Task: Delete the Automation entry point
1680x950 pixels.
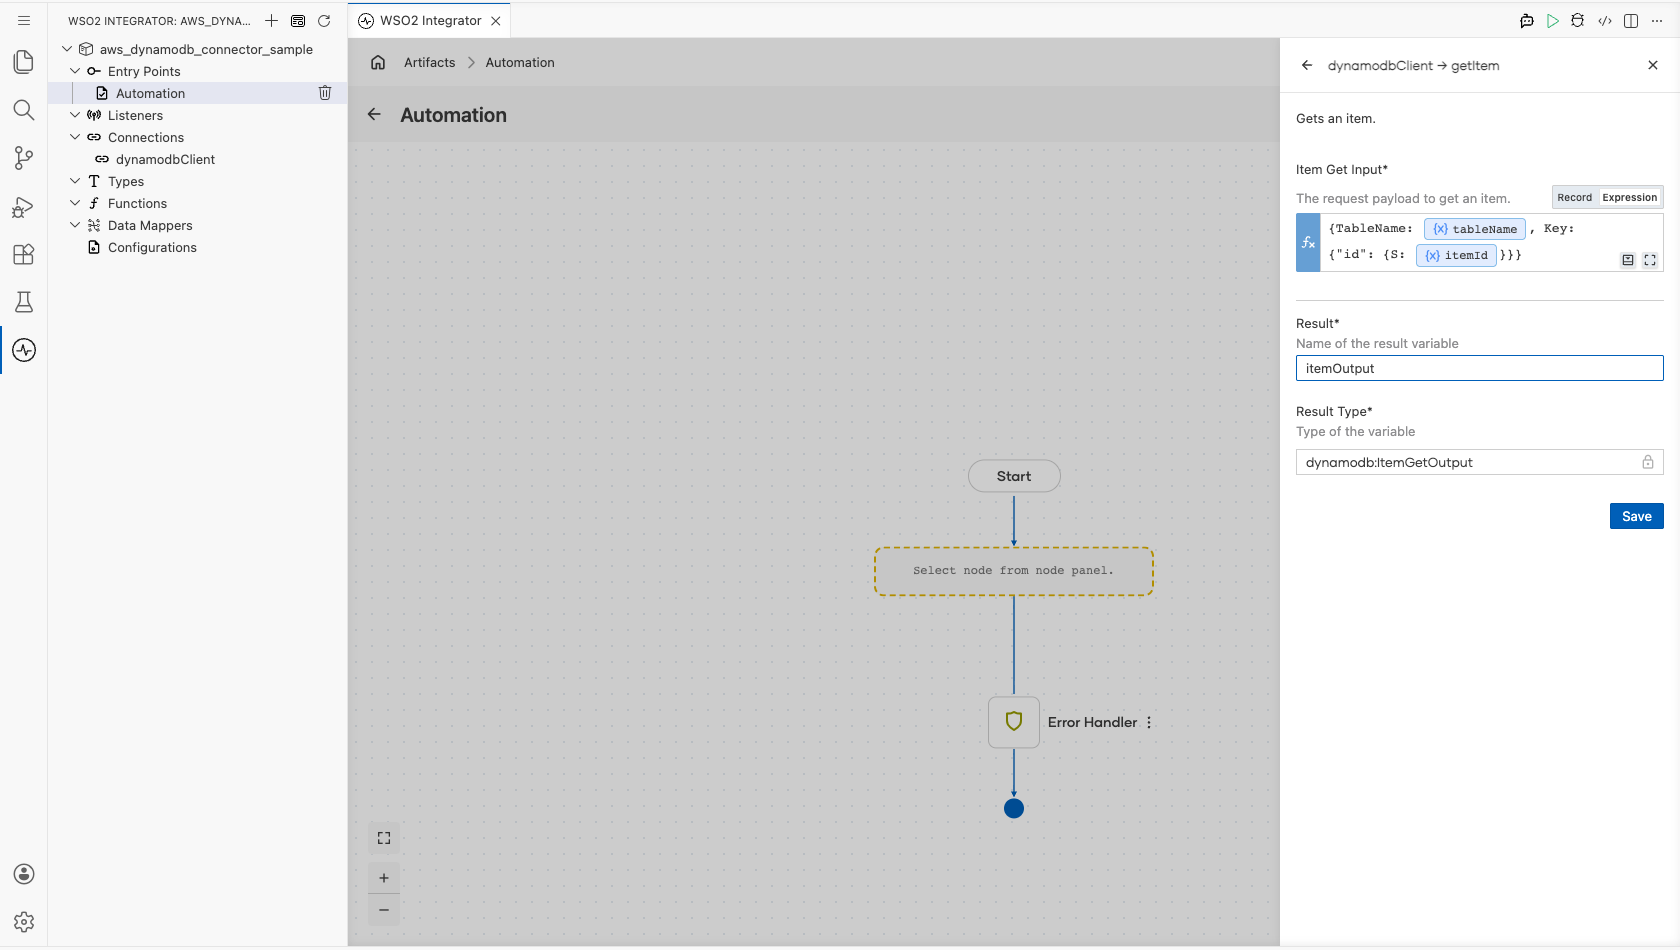Action: (325, 93)
